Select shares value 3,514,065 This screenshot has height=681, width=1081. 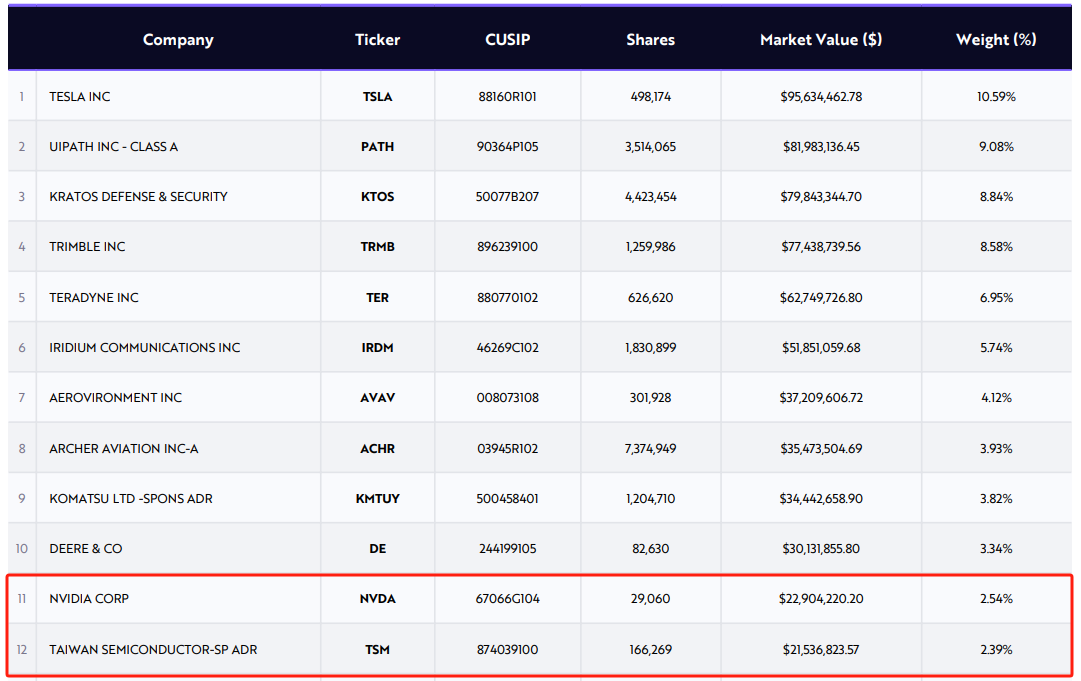coord(650,147)
